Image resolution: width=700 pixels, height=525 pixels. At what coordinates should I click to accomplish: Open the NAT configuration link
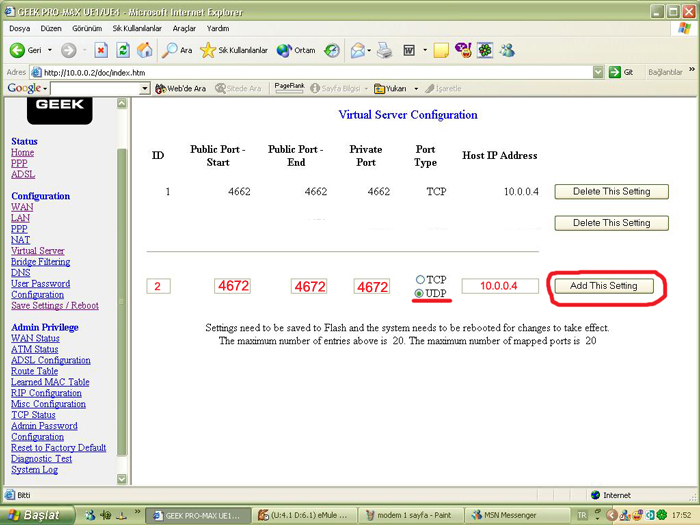coord(21,240)
